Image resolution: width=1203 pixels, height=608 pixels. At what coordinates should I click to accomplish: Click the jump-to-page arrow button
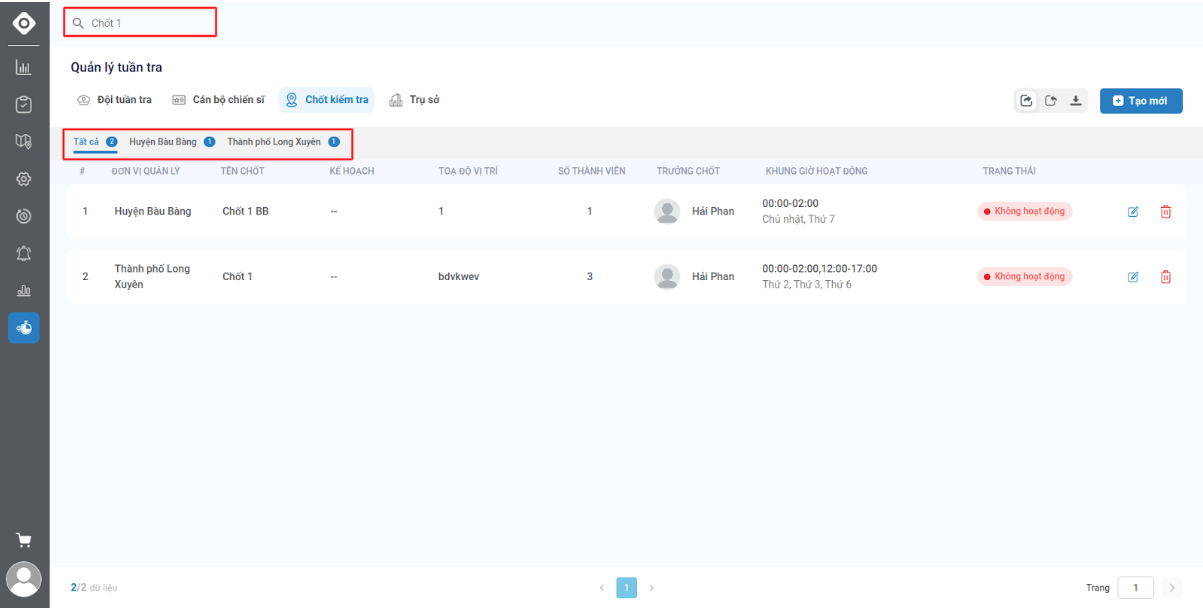pyautogui.click(x=1172, y=588)
